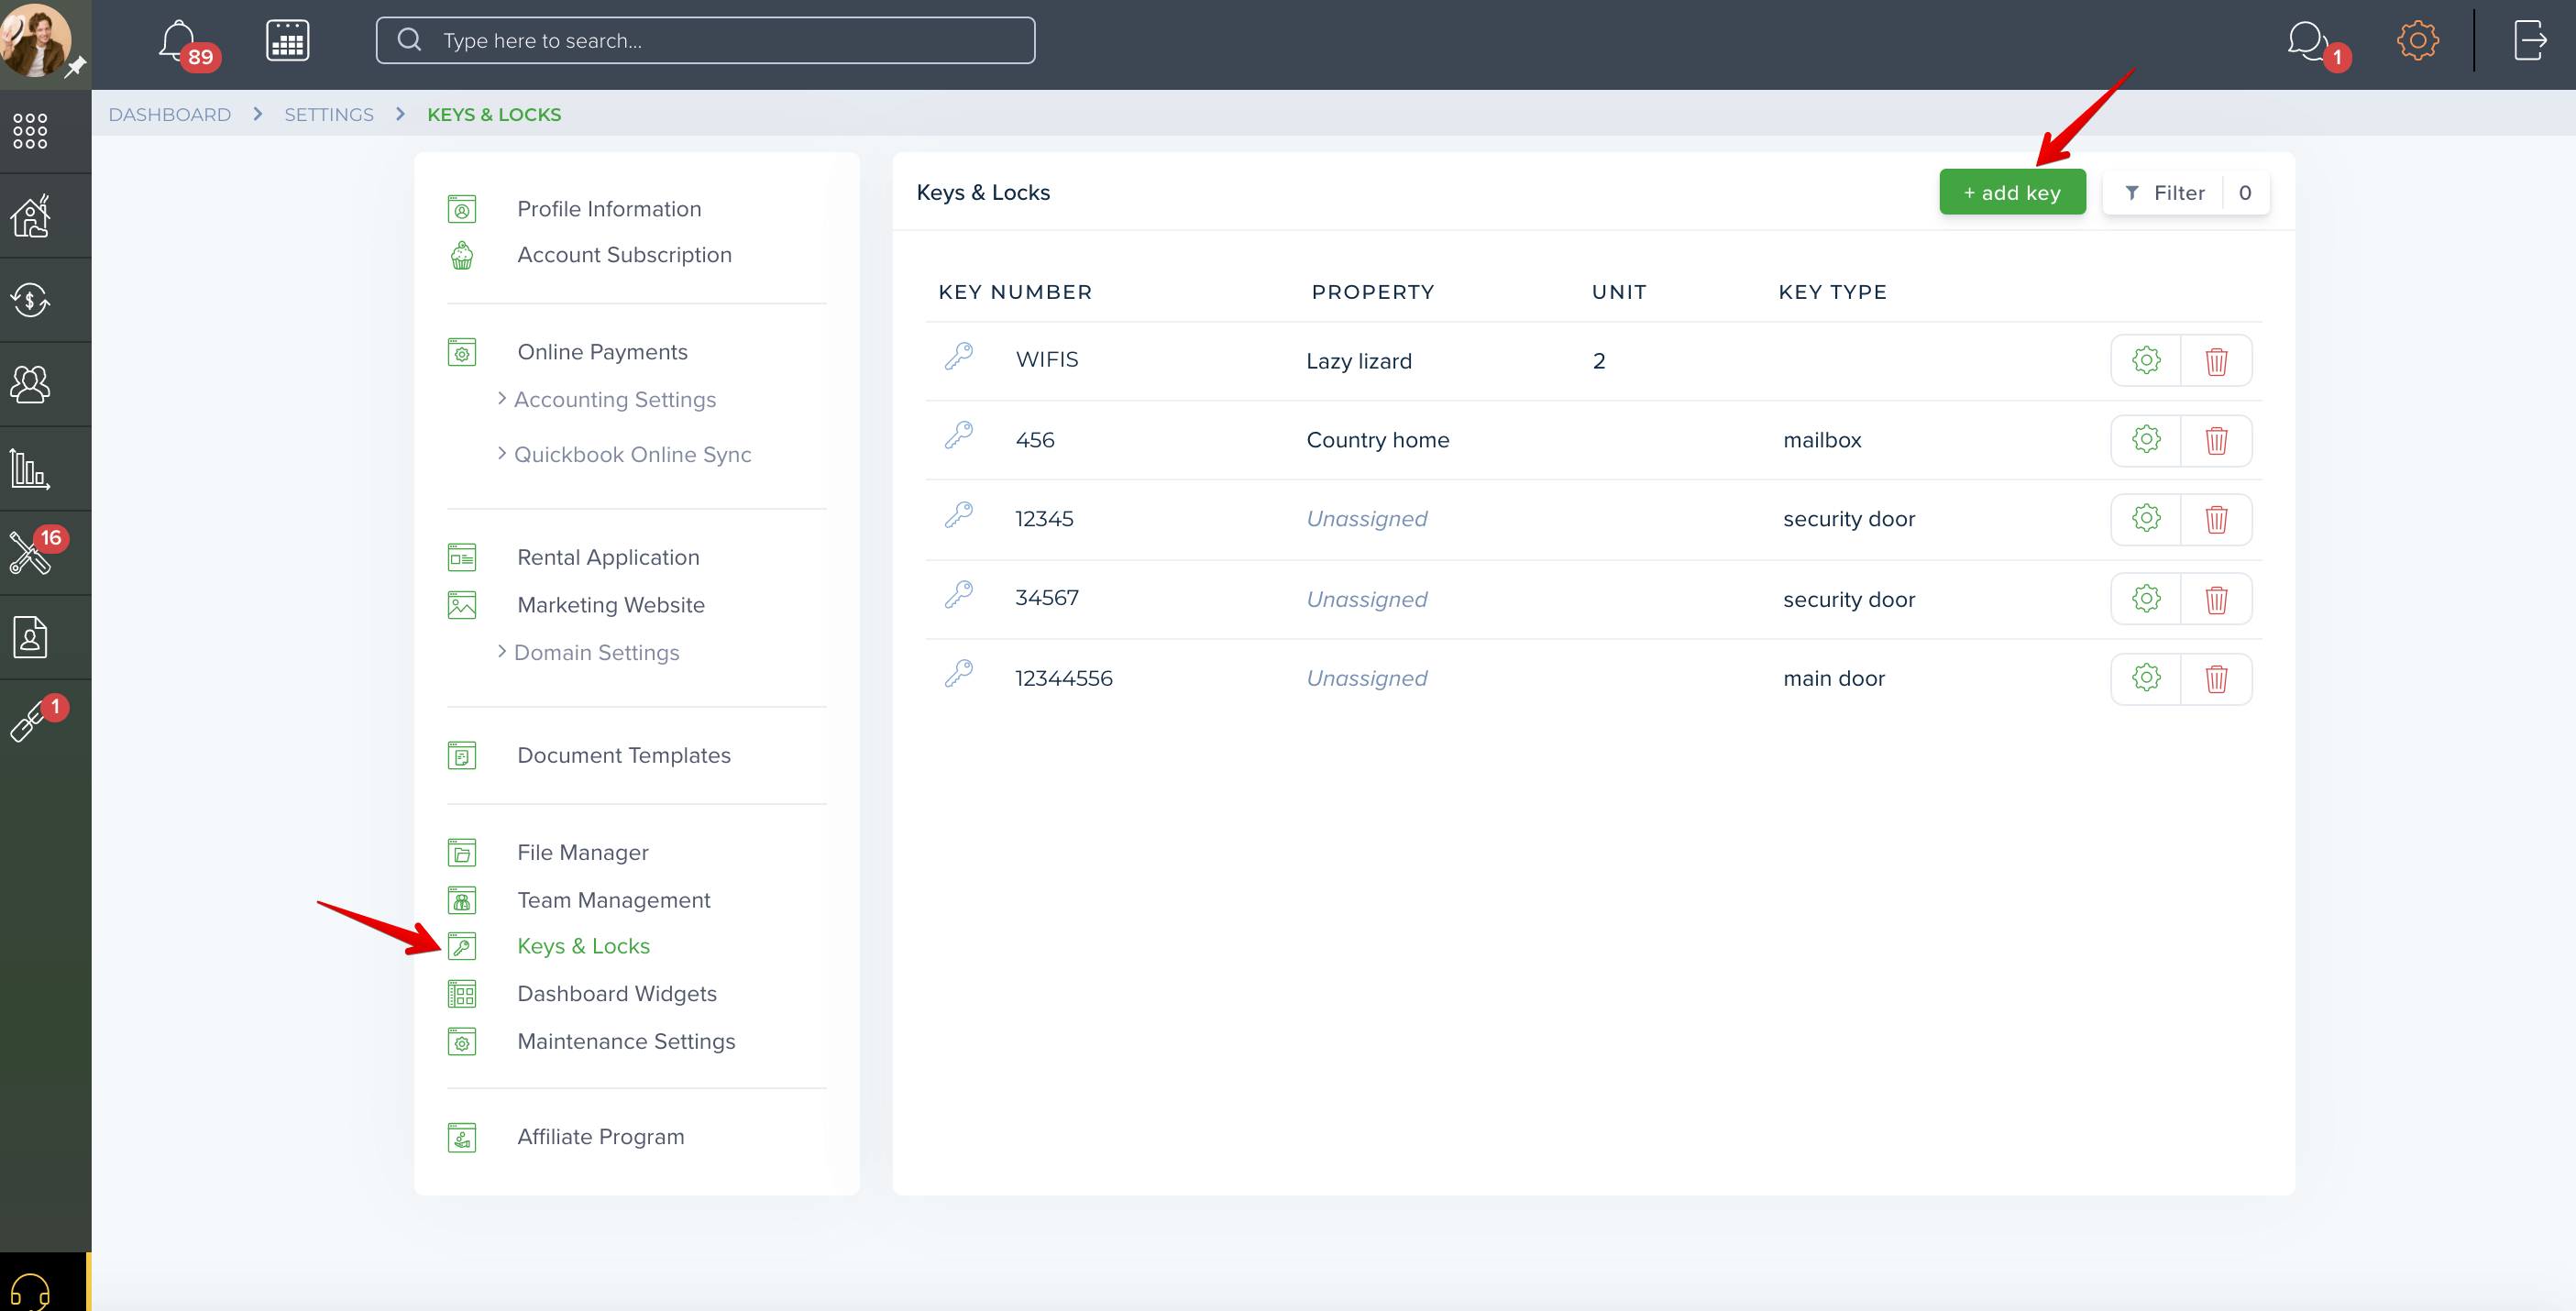
Task: Edit settings for key 34567
Action: (x=2145, y=598)
